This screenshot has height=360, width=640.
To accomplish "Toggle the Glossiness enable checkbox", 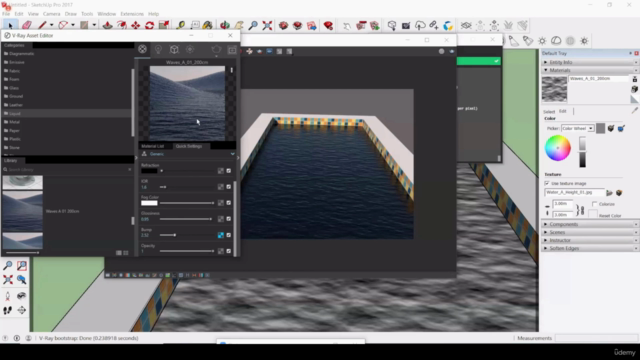I will 229,219.
